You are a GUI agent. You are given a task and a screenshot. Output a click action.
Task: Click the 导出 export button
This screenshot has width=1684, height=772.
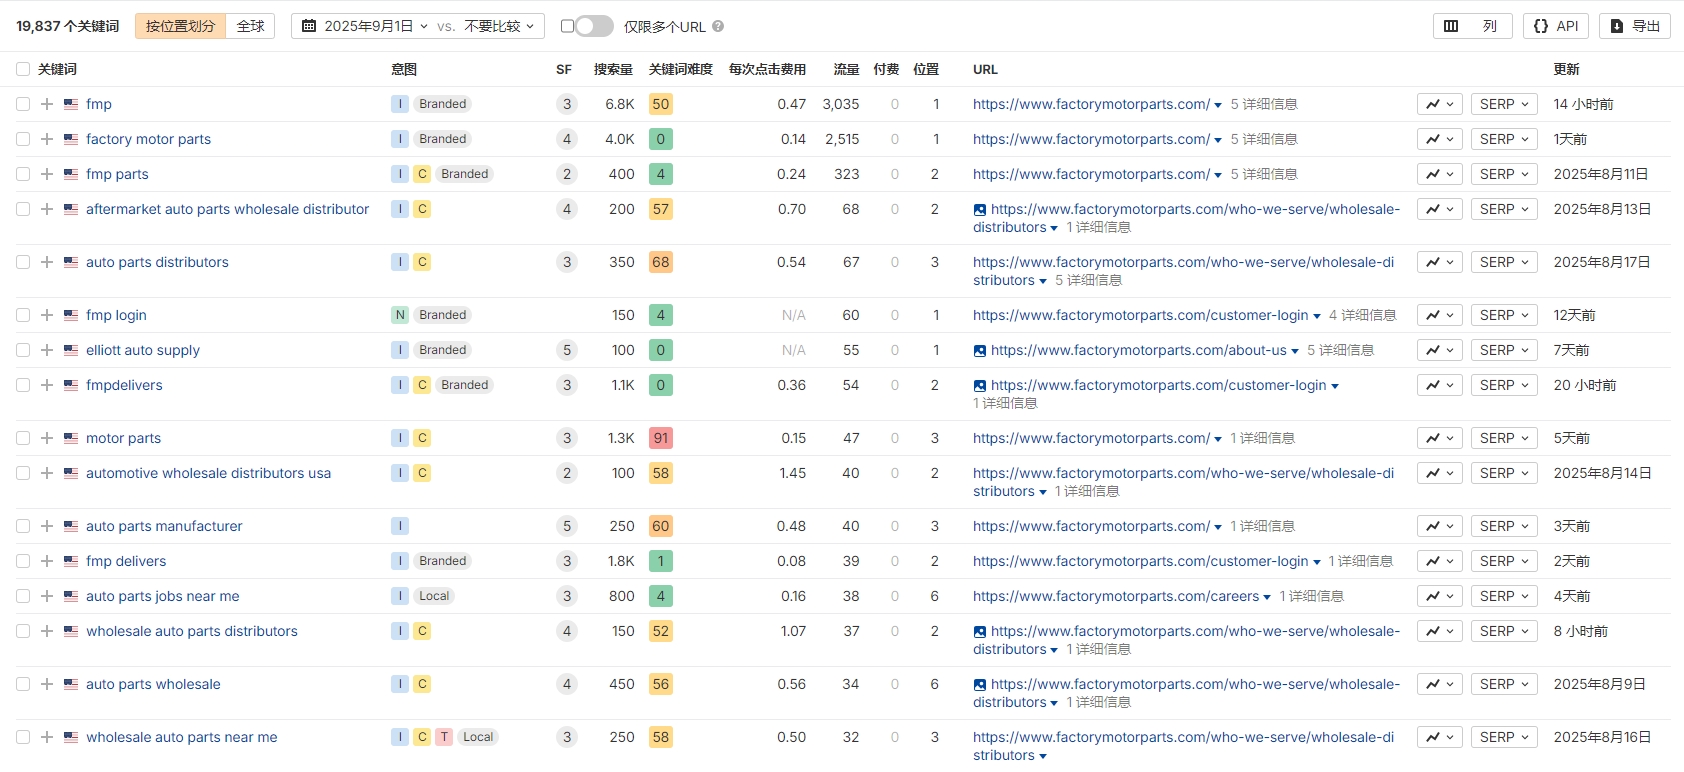pos(1635,26)
